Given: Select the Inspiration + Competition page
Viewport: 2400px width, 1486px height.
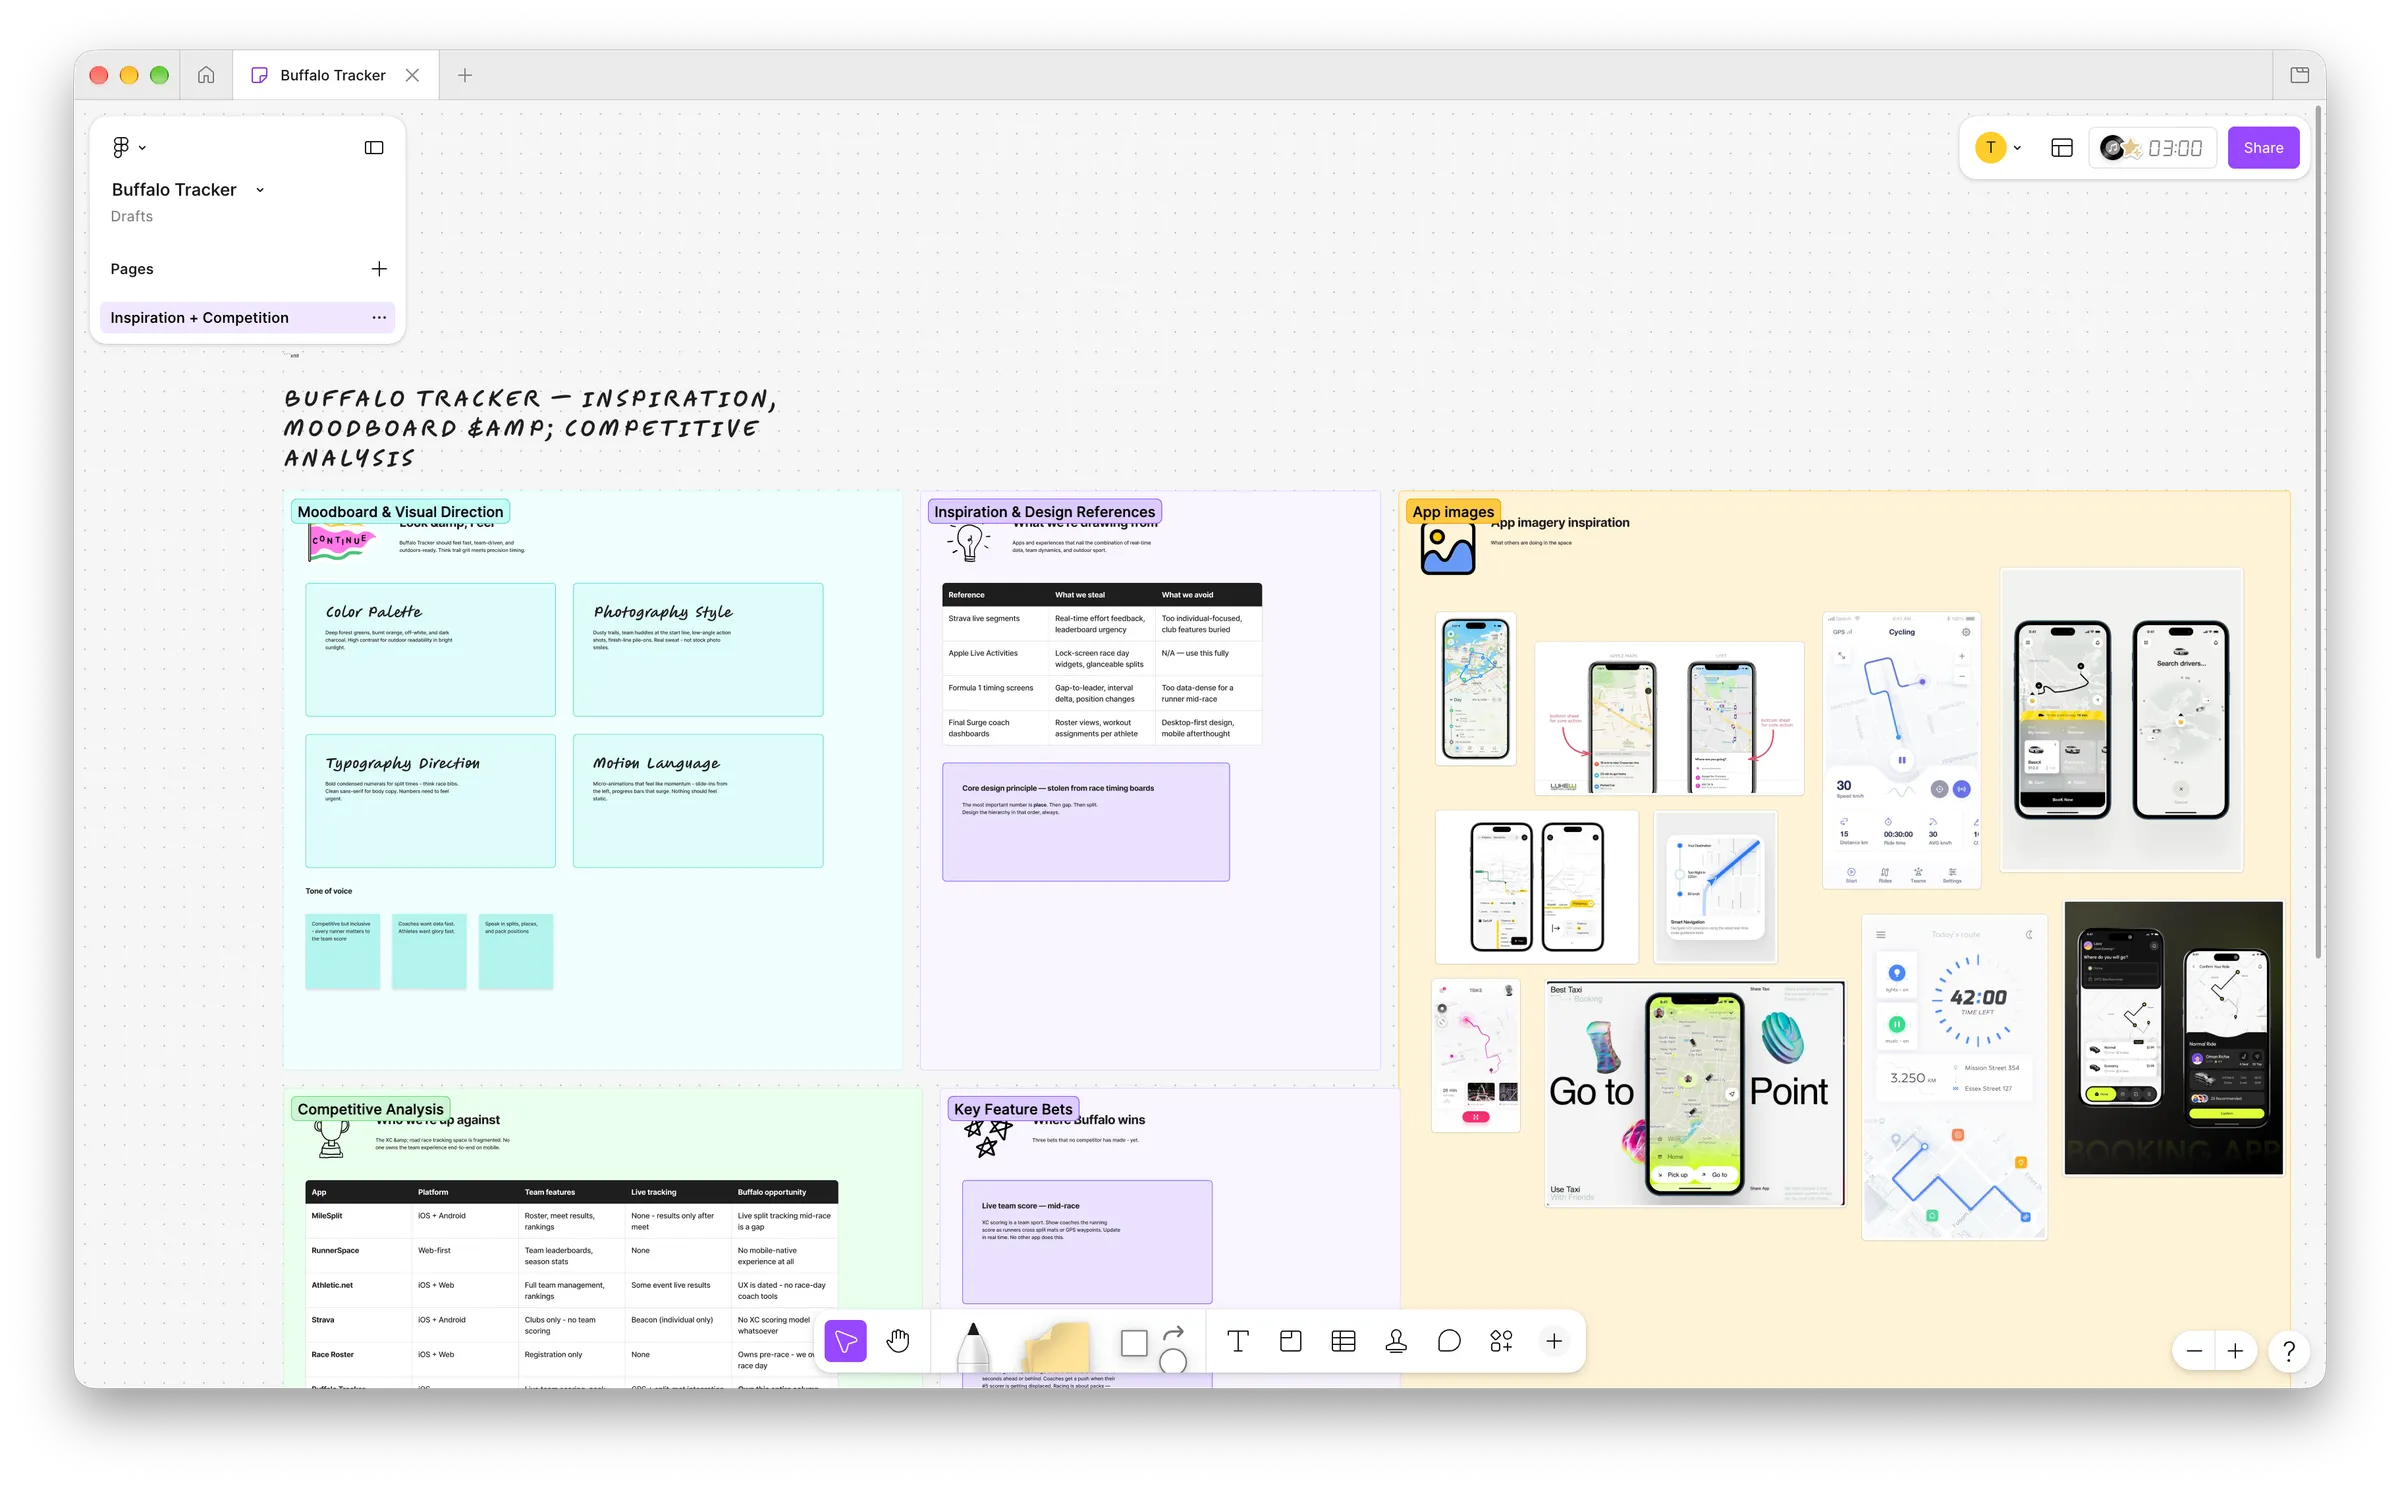Looking at the screenshot, I should 247,318.
